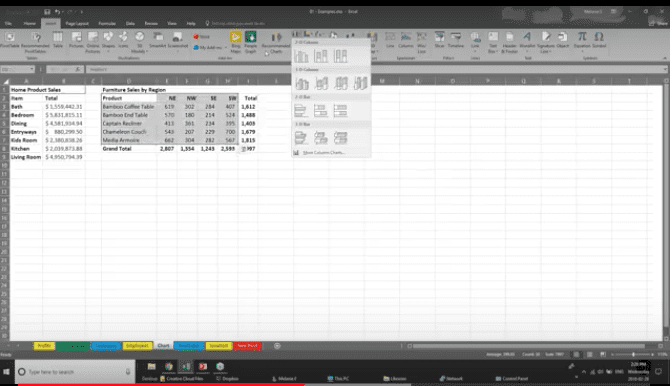The width and height of the screenshot is (672, 386).
Task: Select 2-D Clustered Column chart
Action: click(x=301, y=56)
